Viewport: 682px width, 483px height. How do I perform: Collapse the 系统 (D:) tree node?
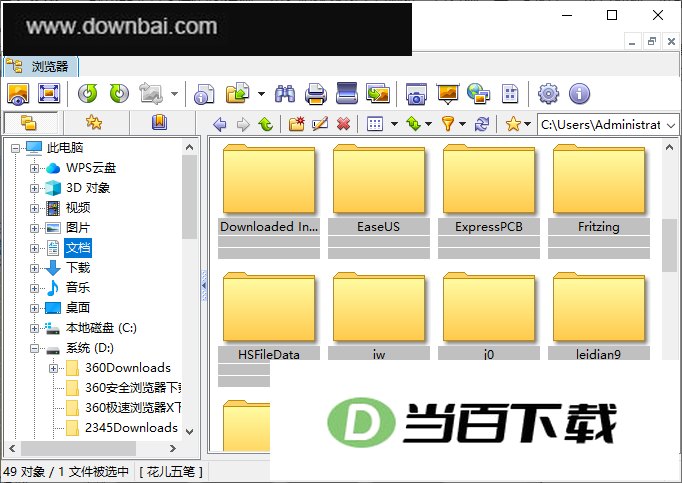pos(34,349)
